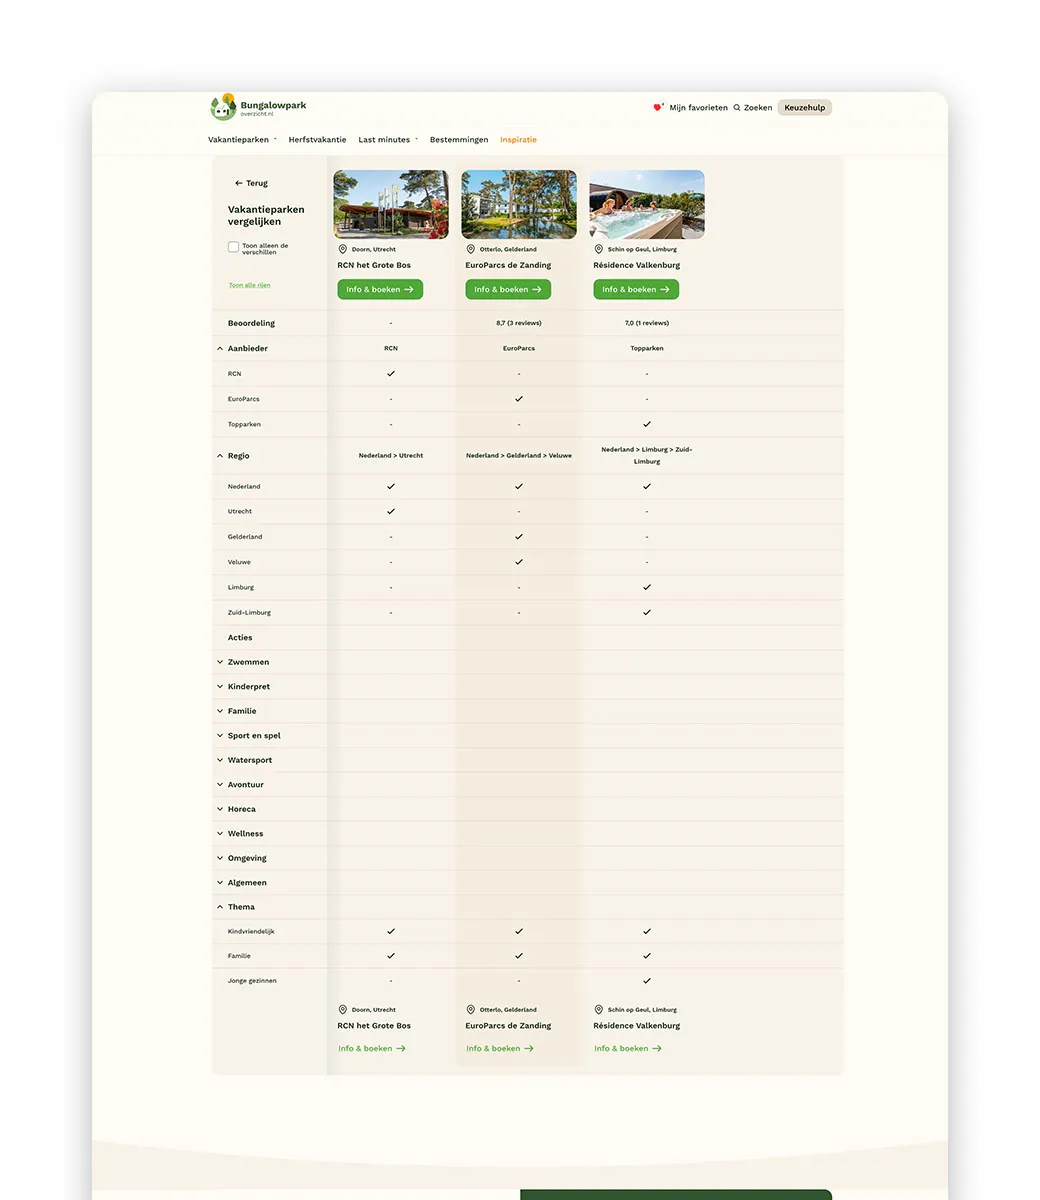The height and width of the screenshot is (1200, 1040).
Task: Click Toon alle rijen link
Action: [x=249, y=286]
